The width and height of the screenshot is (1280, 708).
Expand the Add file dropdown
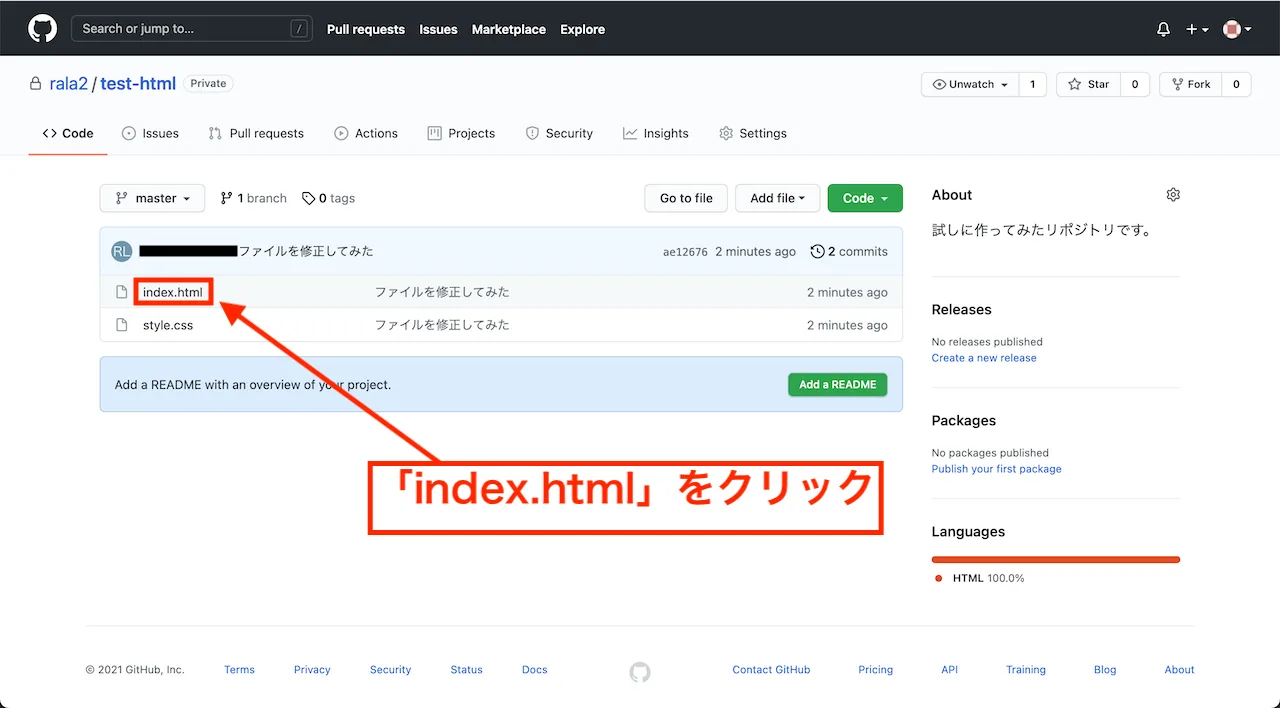[777, 198]
